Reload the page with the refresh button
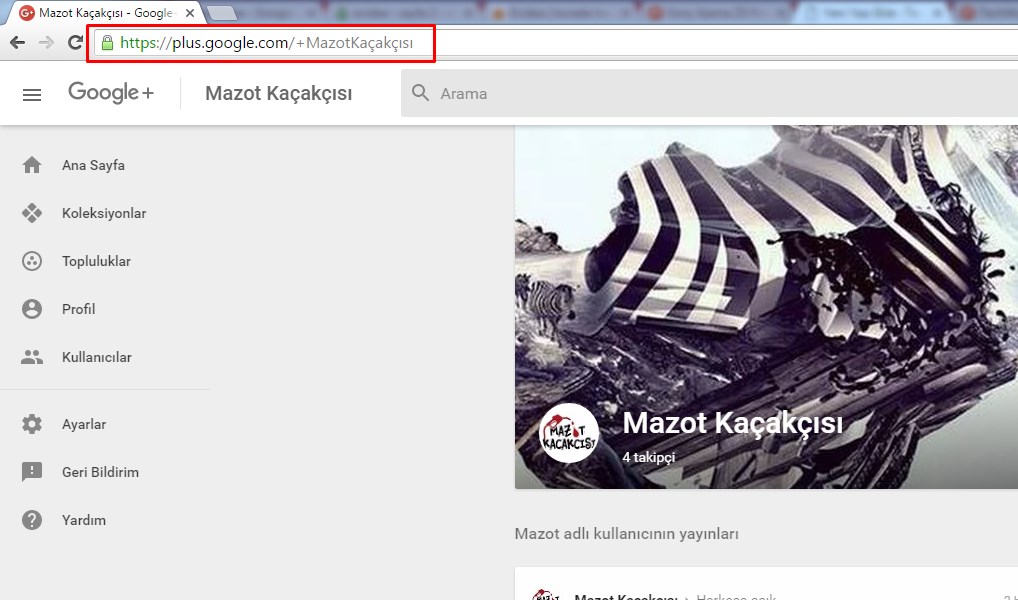This screenshot has height=600, width=1018. (x=75, y=42)
